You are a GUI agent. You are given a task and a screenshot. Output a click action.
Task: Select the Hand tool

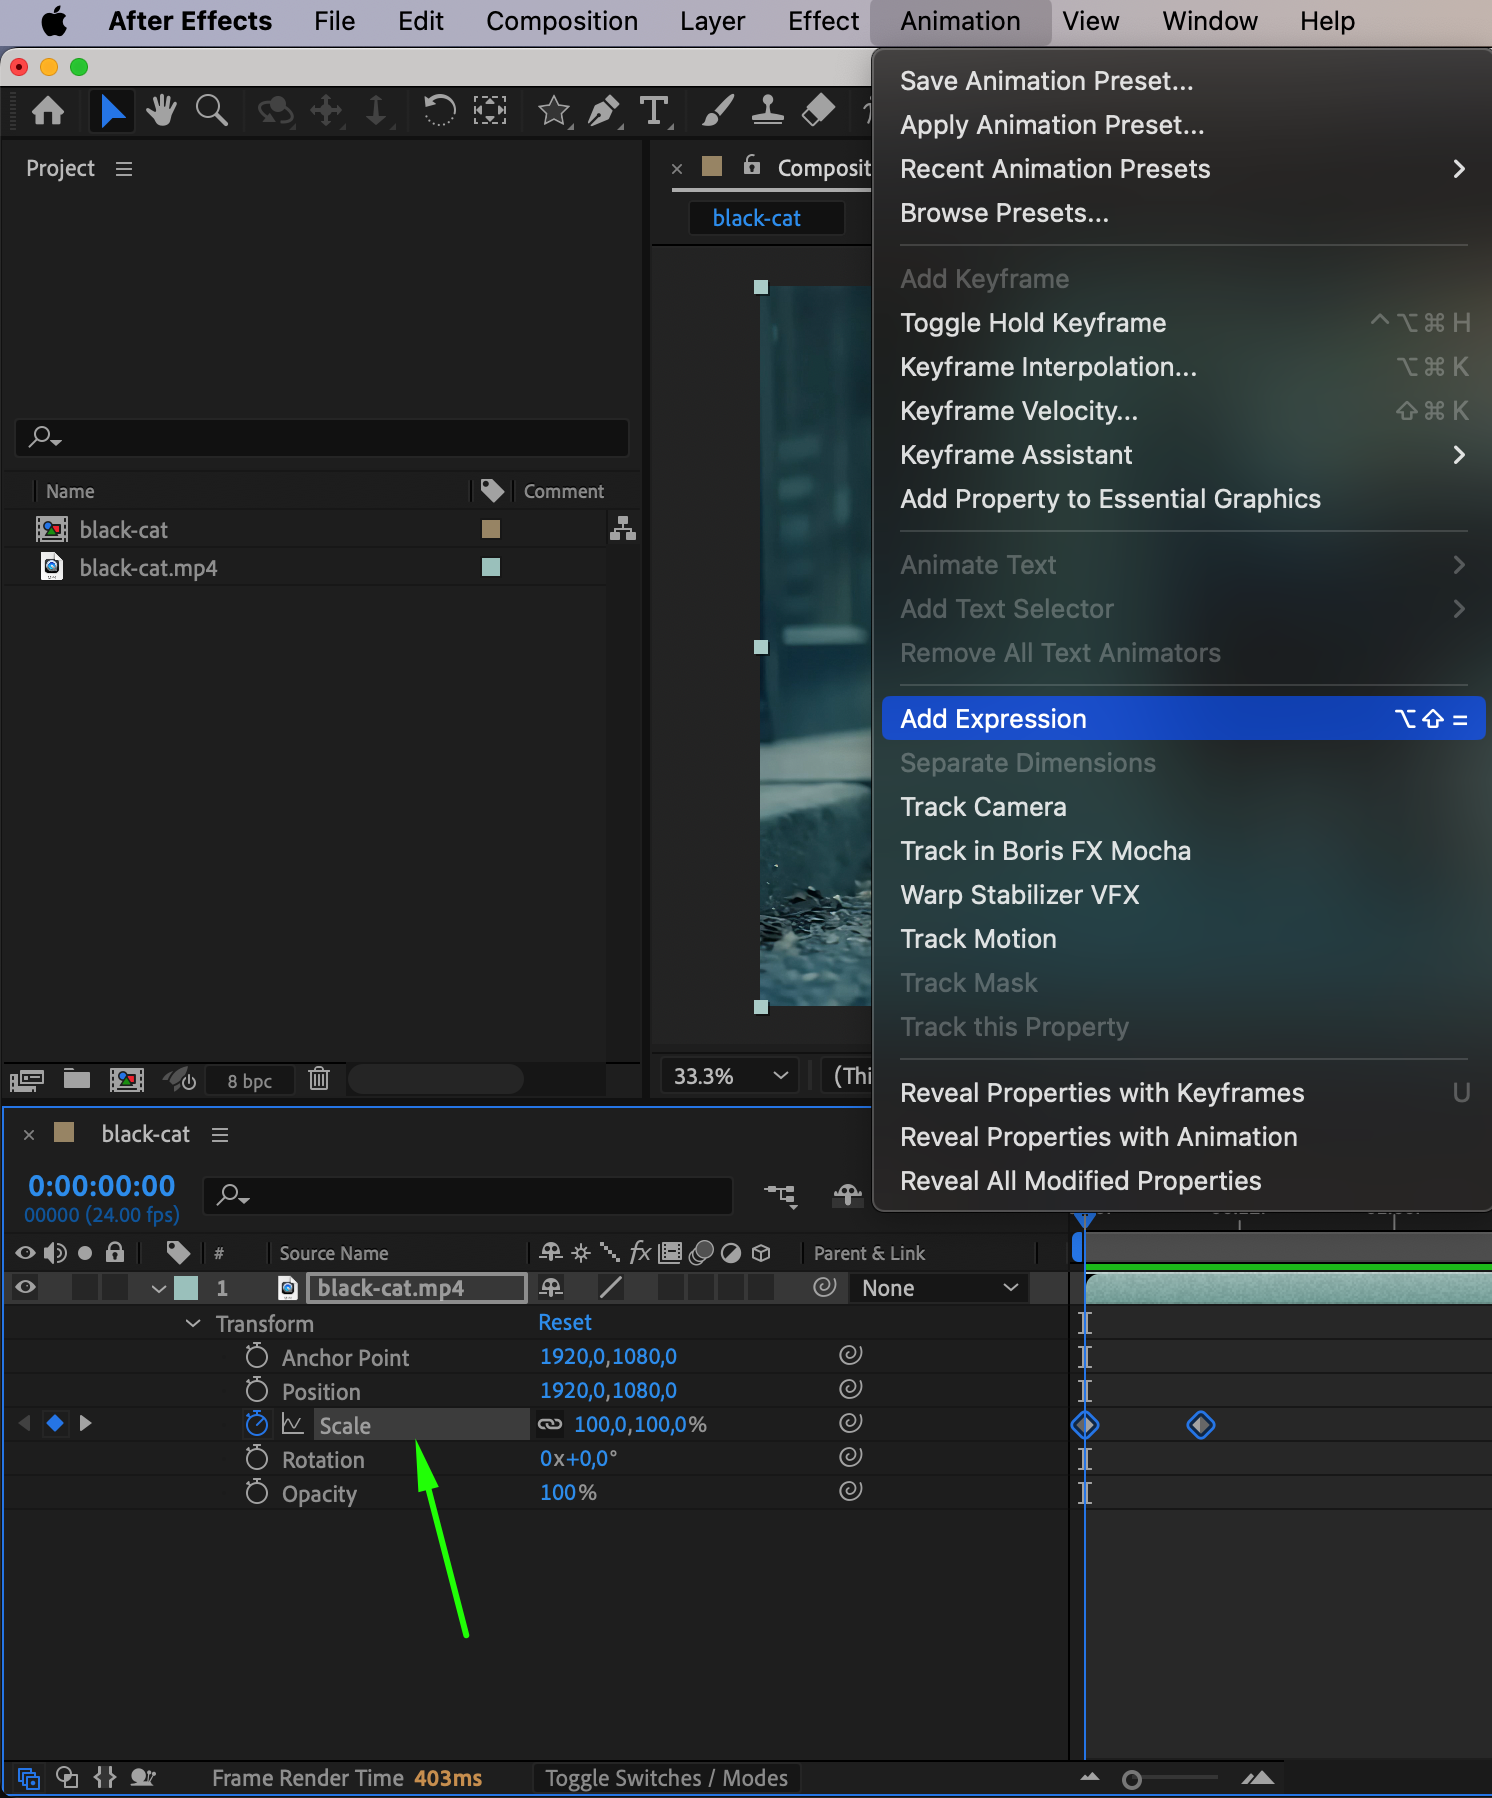[x=161, y=110]
